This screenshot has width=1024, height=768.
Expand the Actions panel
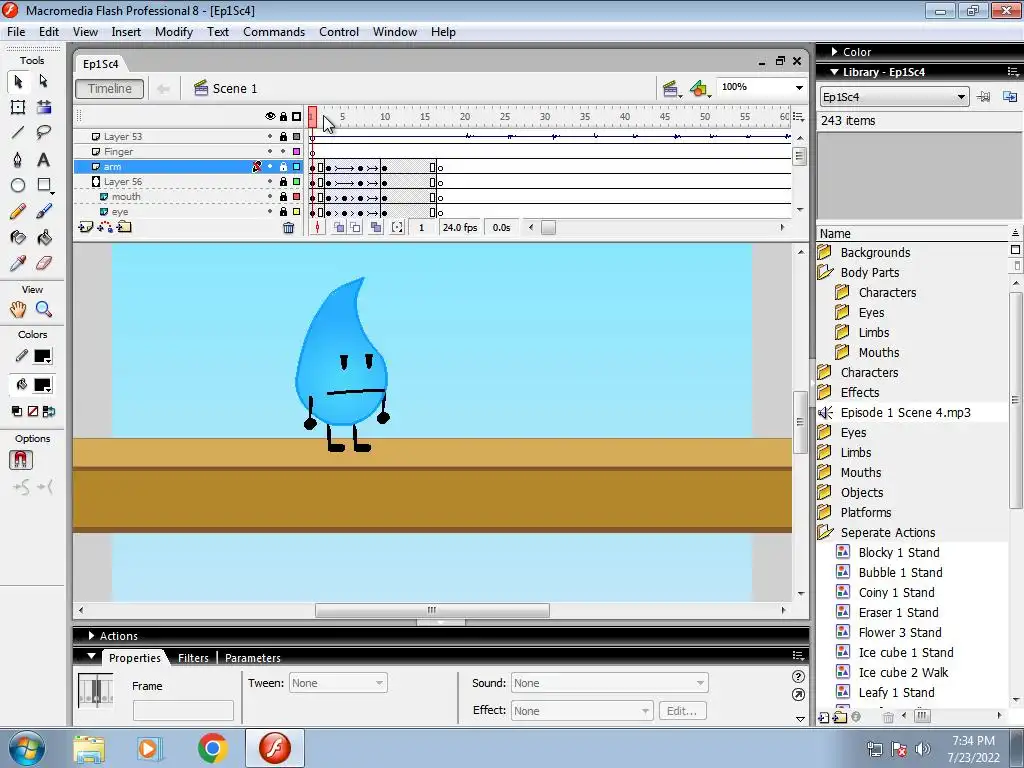pos(91,635)
